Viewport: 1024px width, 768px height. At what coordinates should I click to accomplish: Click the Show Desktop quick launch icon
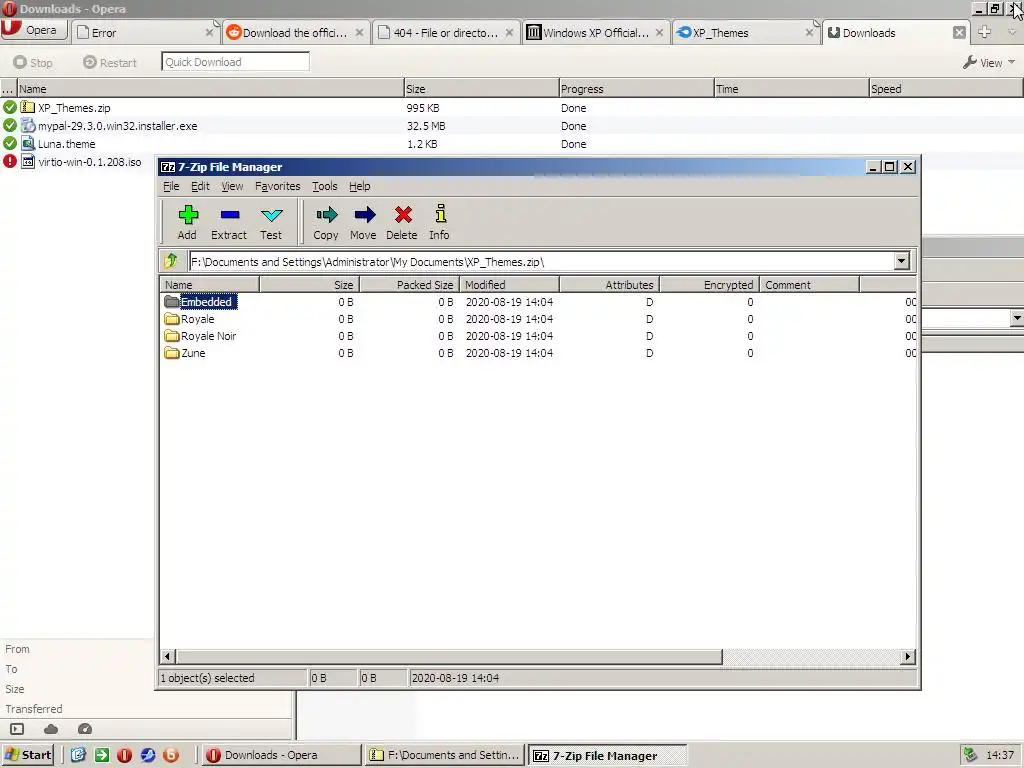coord(78,755)
